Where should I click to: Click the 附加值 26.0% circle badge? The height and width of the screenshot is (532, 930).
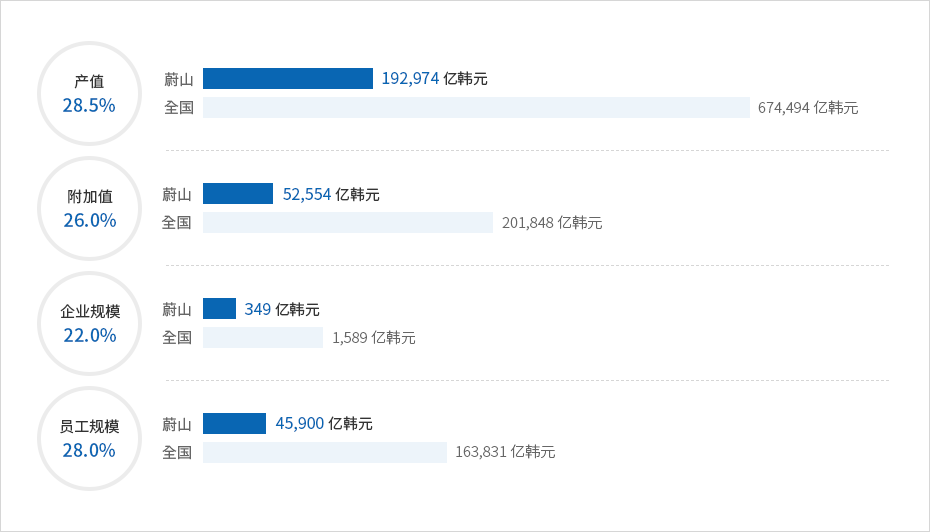point(90,209)
